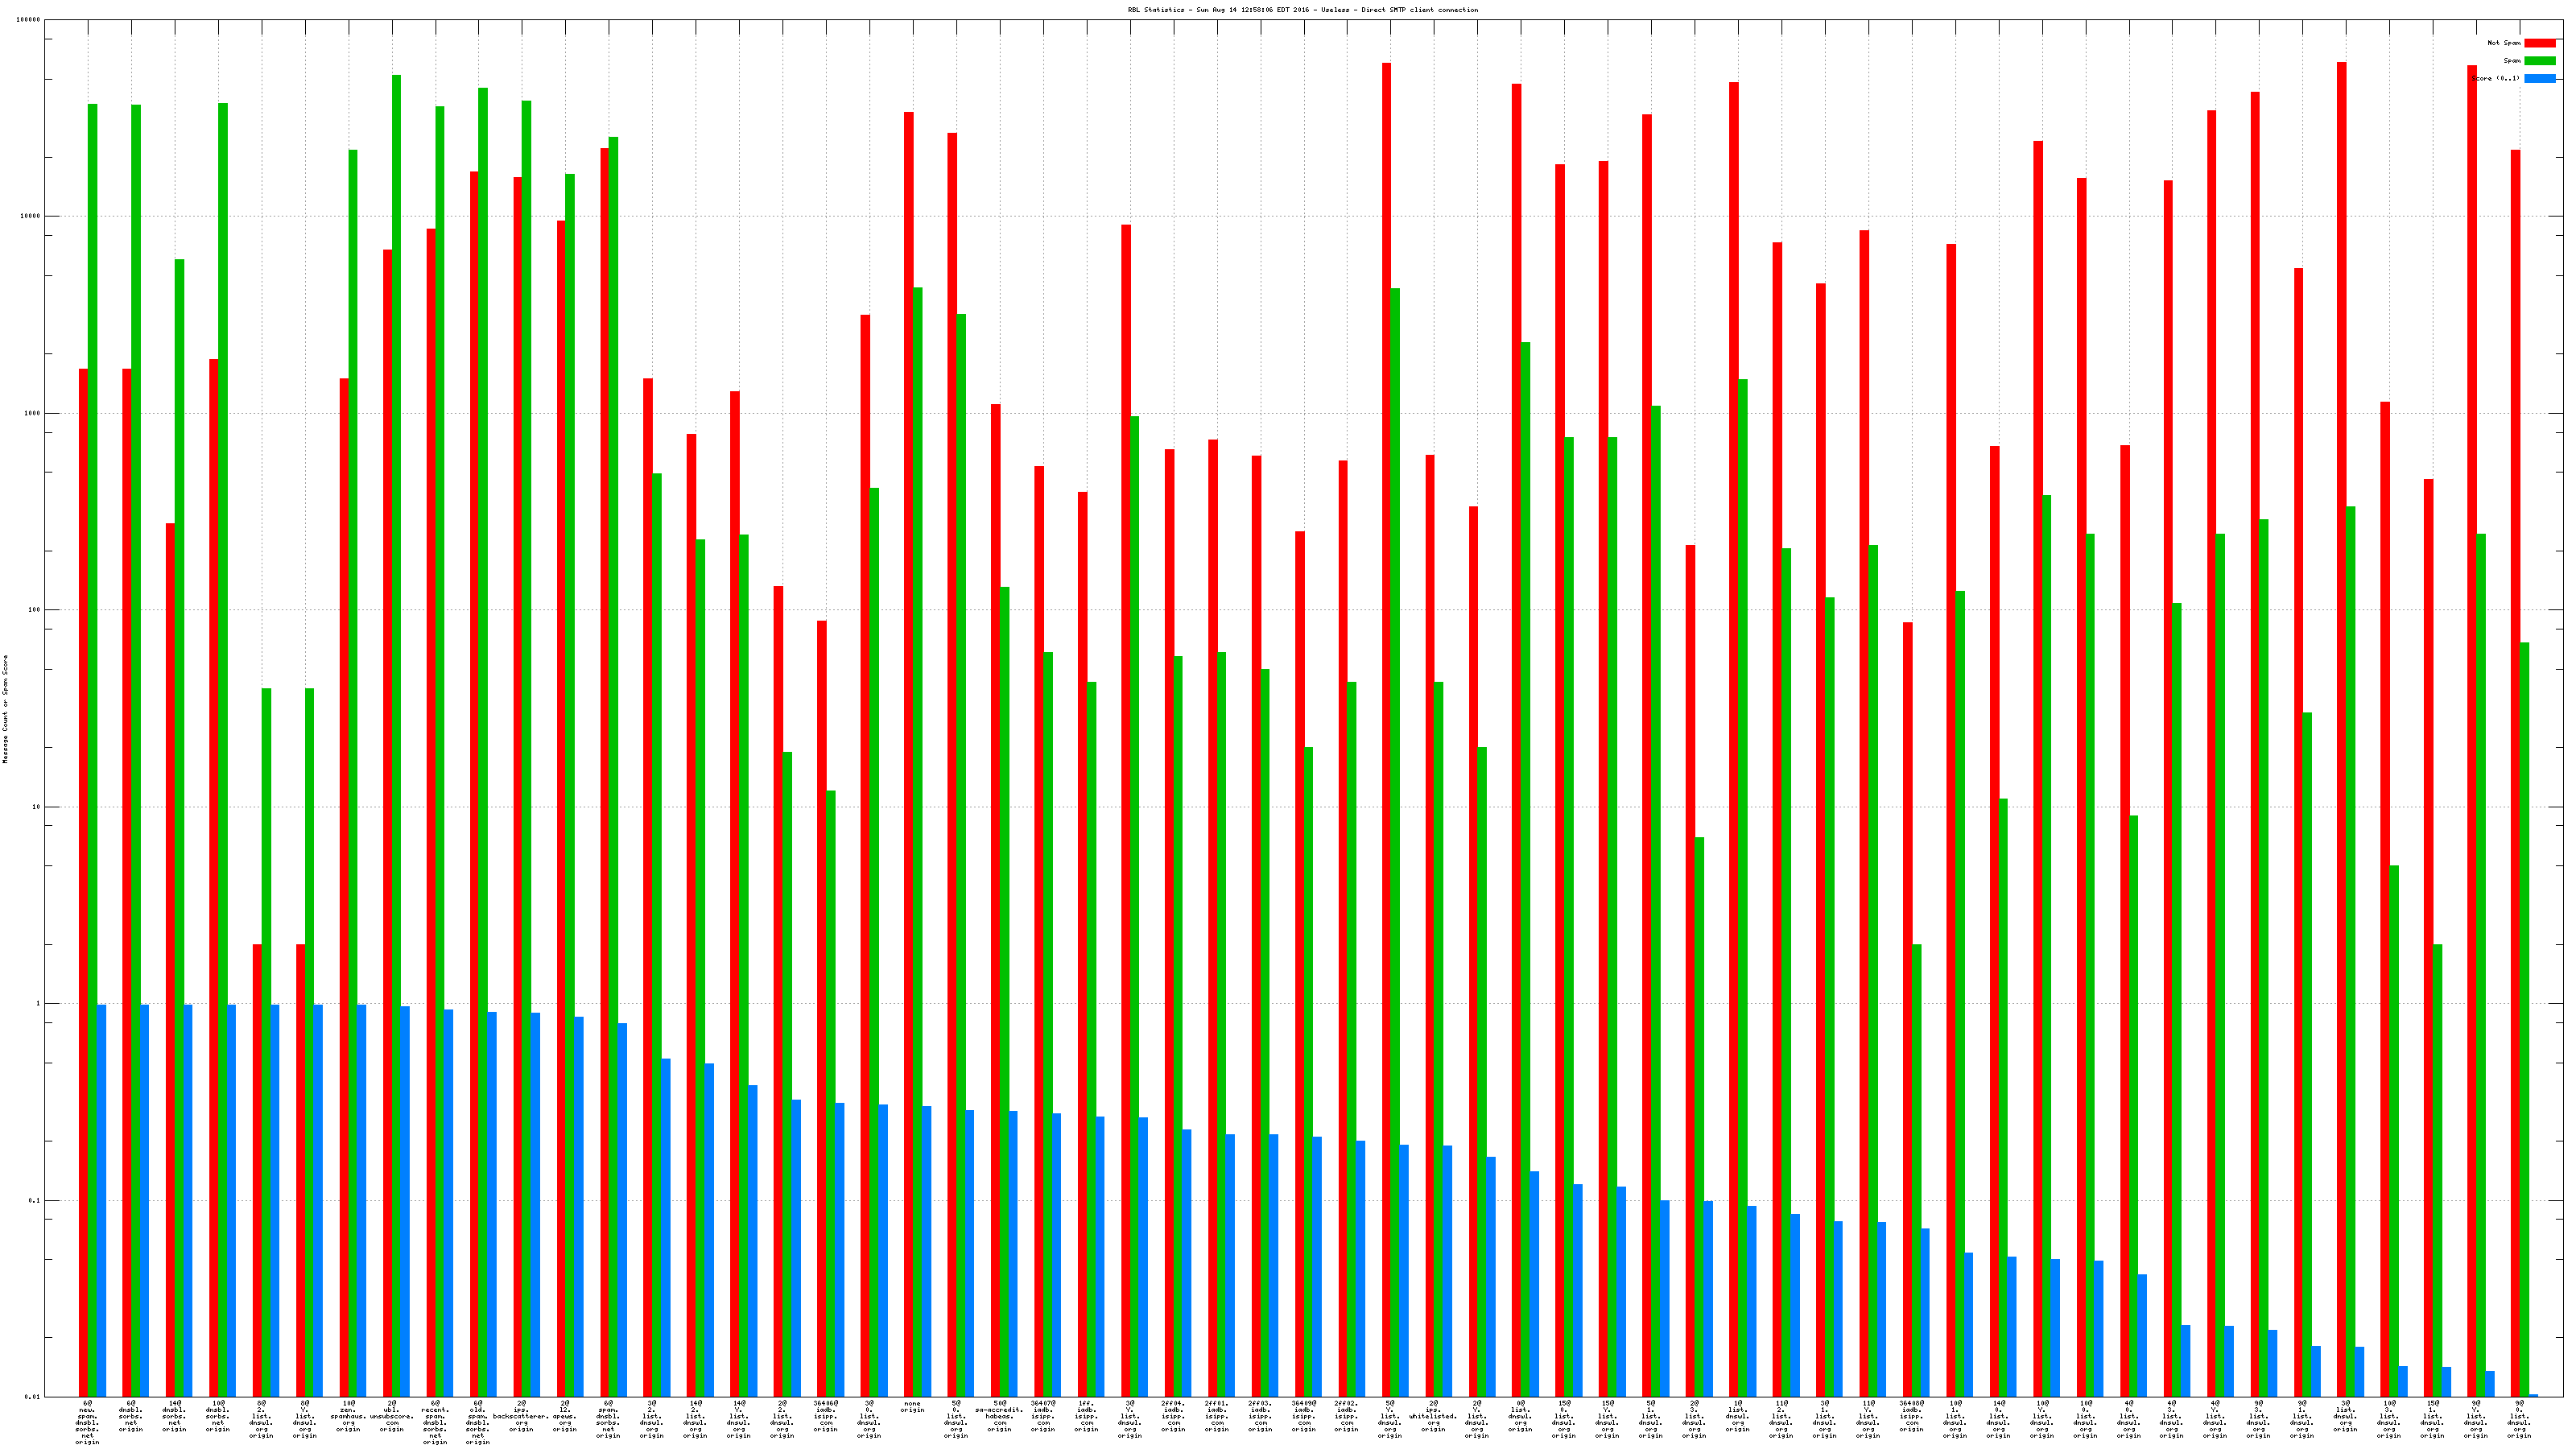Click the 'sa-accredit. habeas. com' x-axis label
Screen dimensions: 2576x1449
999,1416
